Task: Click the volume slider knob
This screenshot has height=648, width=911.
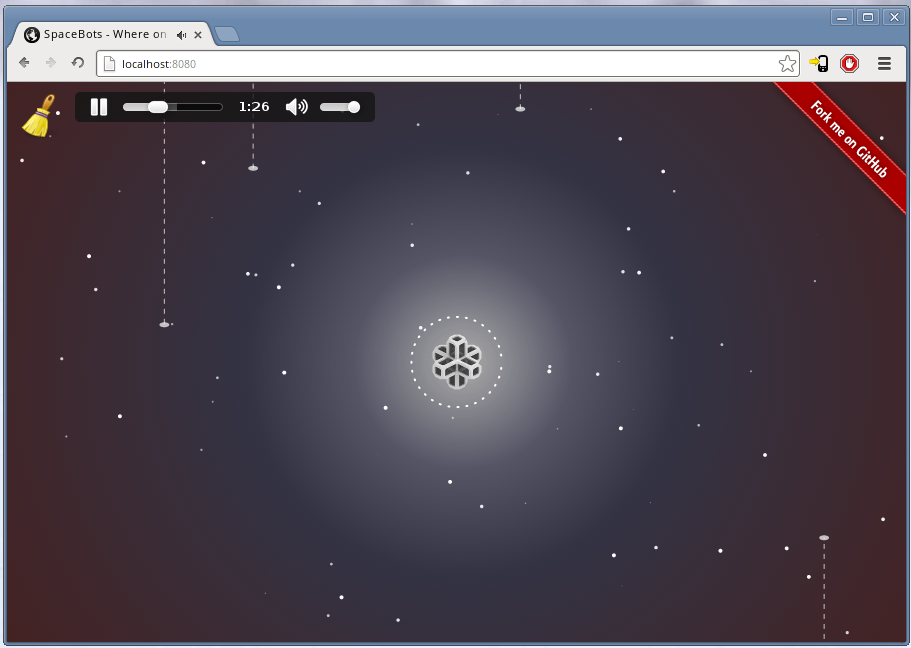Action: click(x=353, y=107)
